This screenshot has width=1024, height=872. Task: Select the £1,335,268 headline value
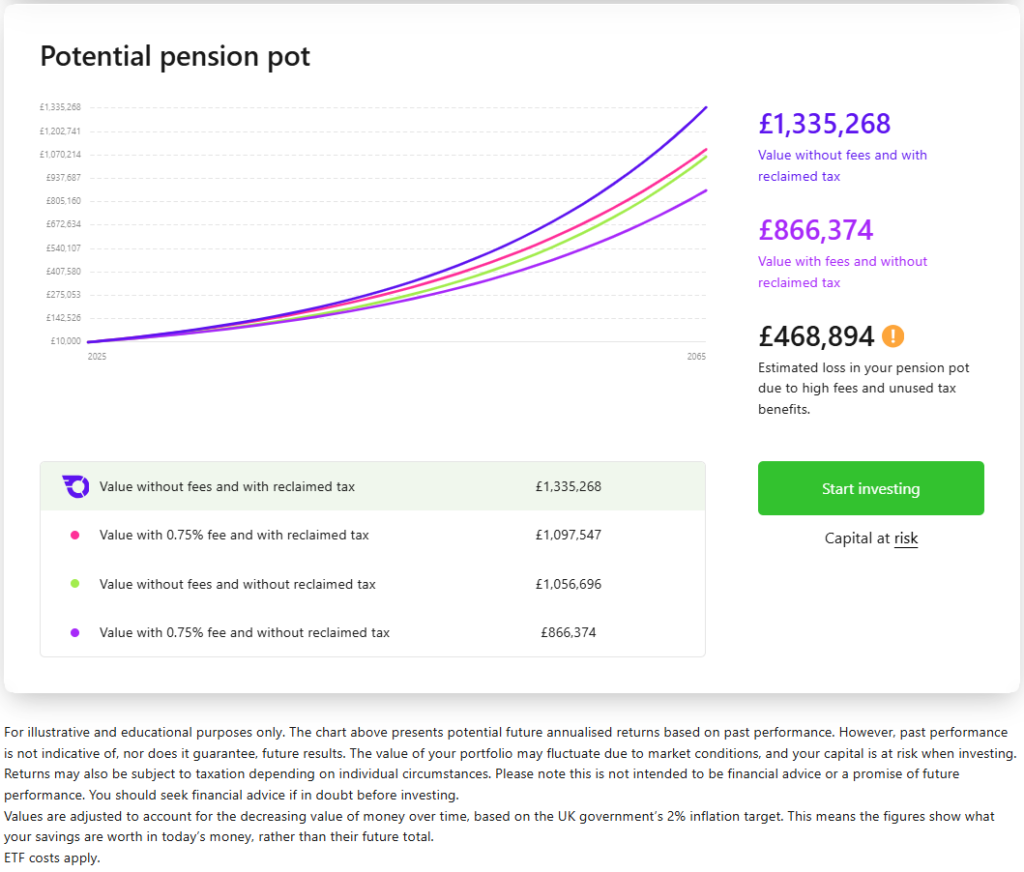pos(824,124)
